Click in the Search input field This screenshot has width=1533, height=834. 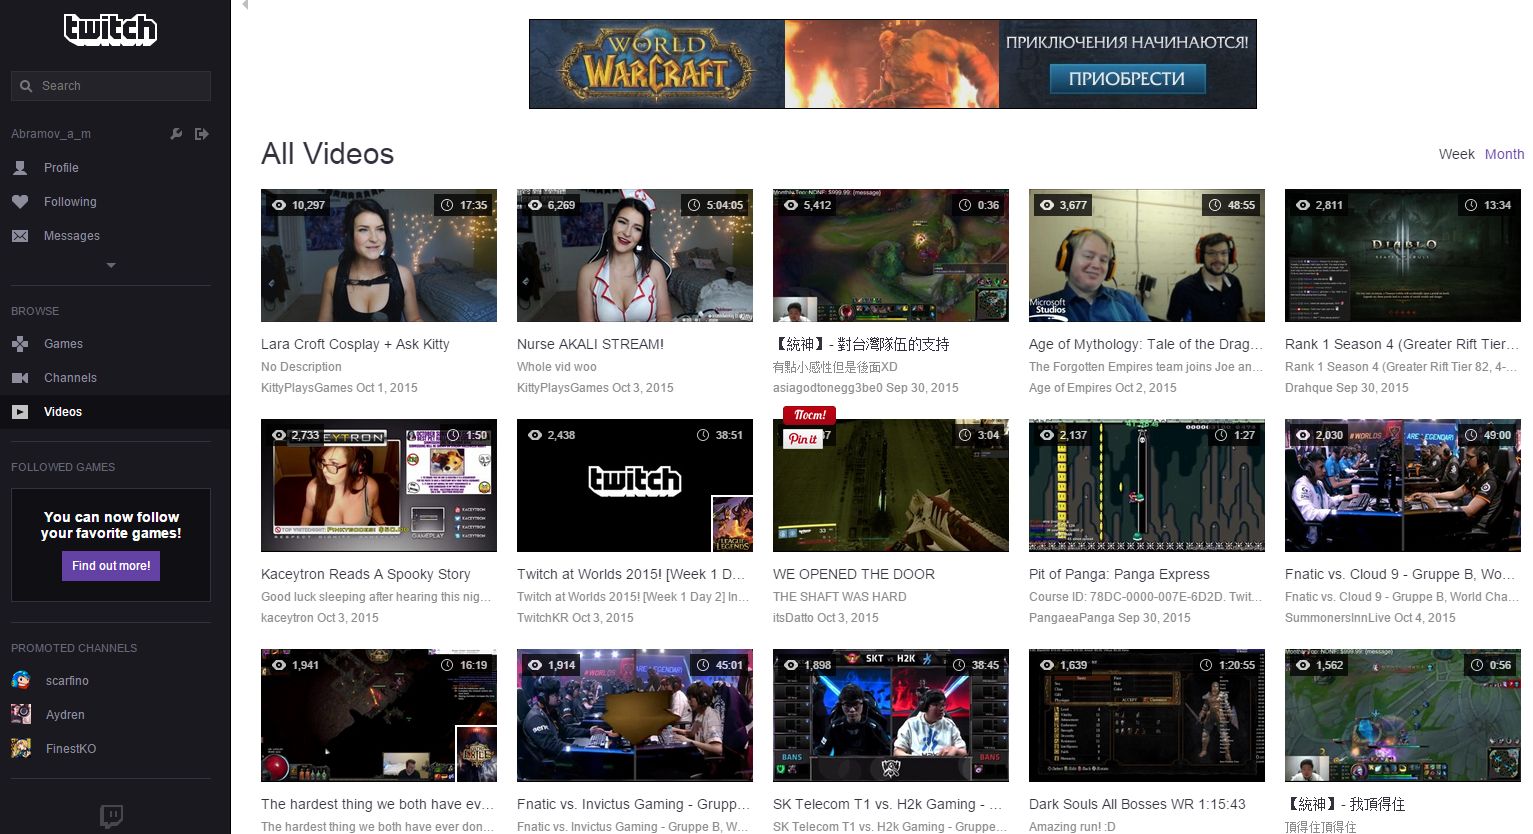pyautogui.click(x=120, y=86)
